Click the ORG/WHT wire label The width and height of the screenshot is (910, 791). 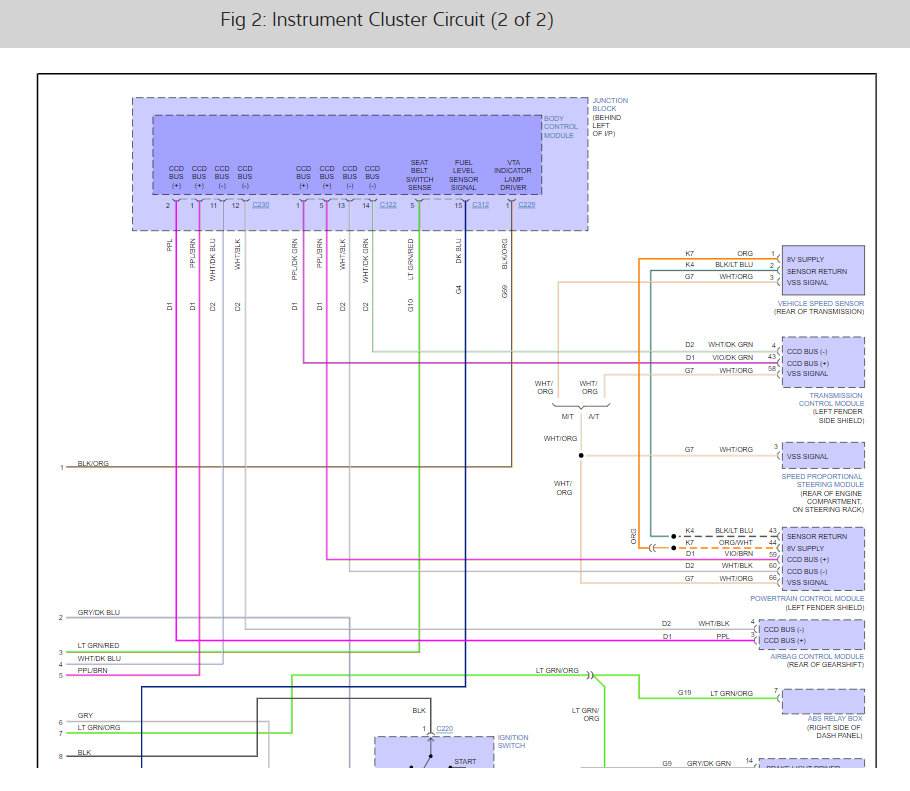click(x=735, y=543)
